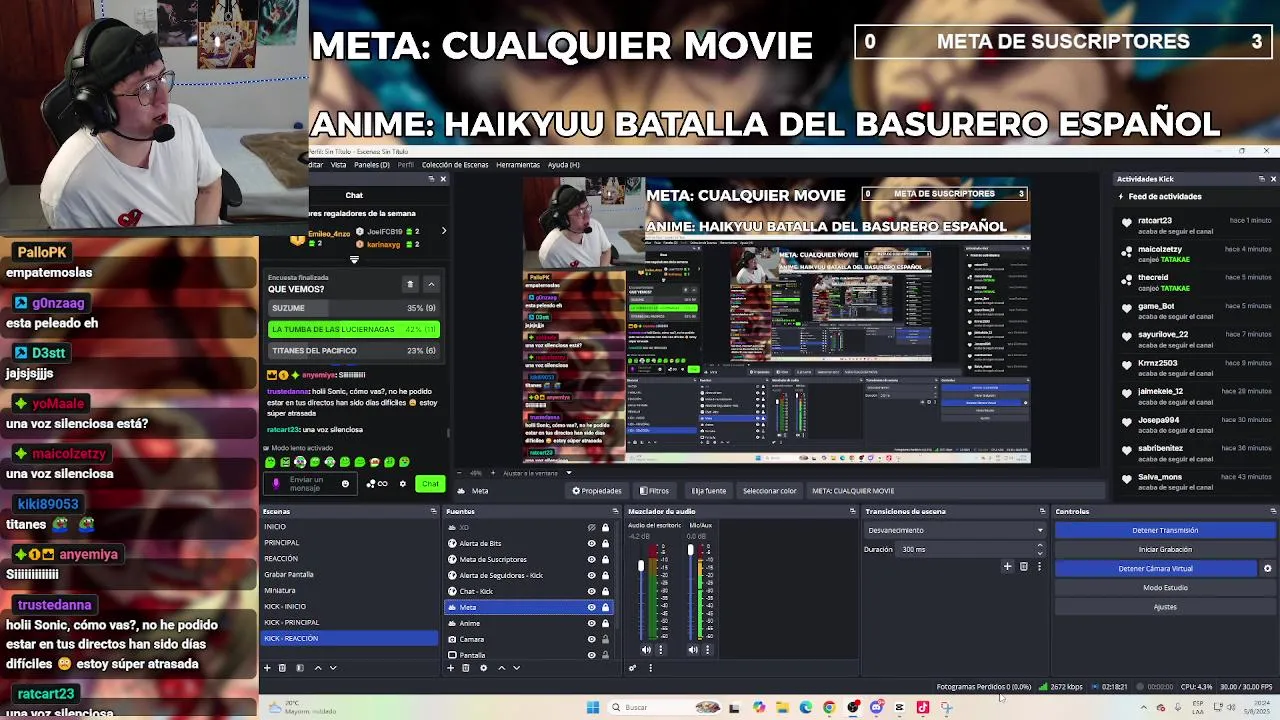Toggle visibility of Alerta de Bits source
Viewport: 1280px width, 720px height.
pos(591,543)
